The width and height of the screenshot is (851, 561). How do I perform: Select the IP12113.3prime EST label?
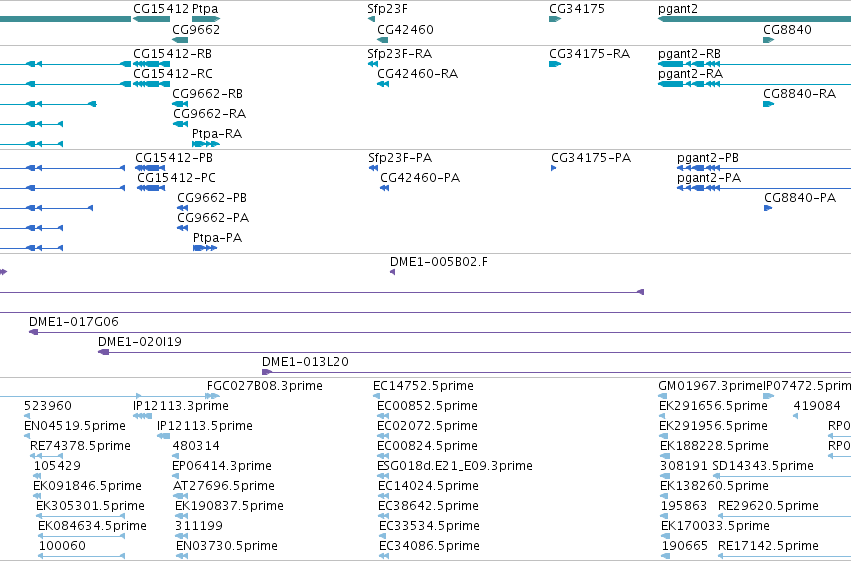tap(181, 406)
